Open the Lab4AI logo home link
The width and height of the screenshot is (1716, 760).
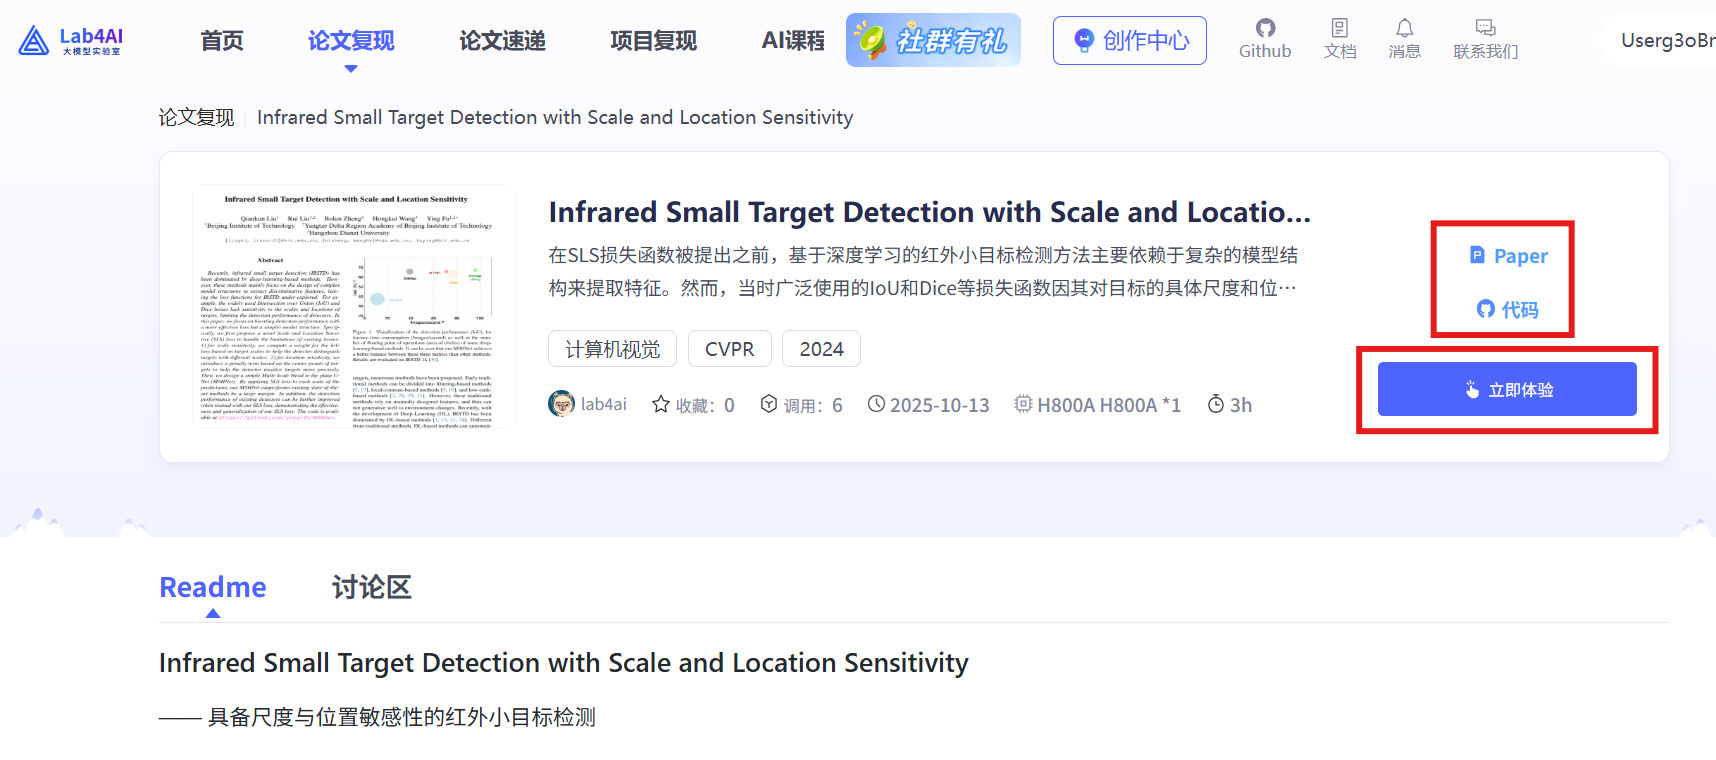click(71, 40)
